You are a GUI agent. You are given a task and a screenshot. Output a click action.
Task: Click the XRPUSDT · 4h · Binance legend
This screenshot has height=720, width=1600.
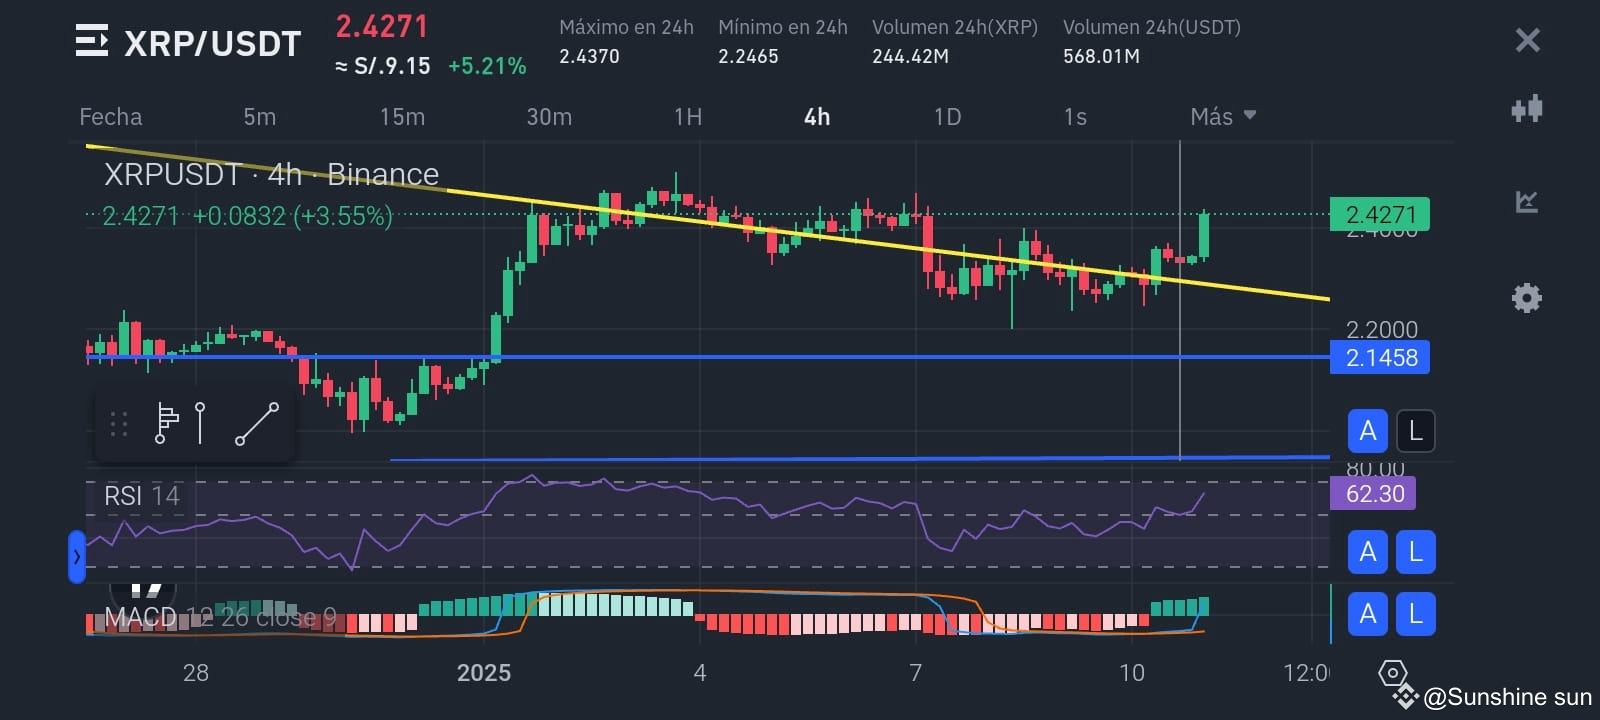[271, 174]
